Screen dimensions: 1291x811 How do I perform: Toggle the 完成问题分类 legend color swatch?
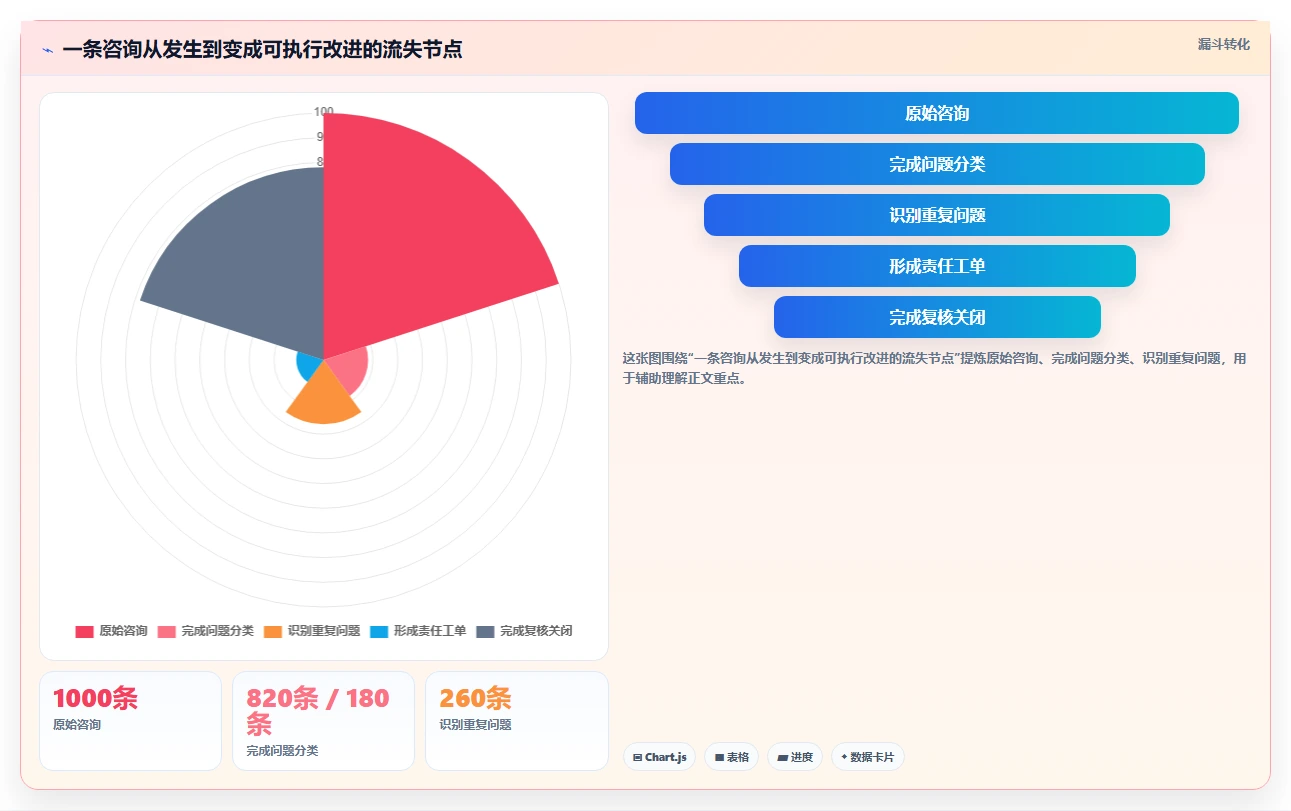(x=167, y=631)
